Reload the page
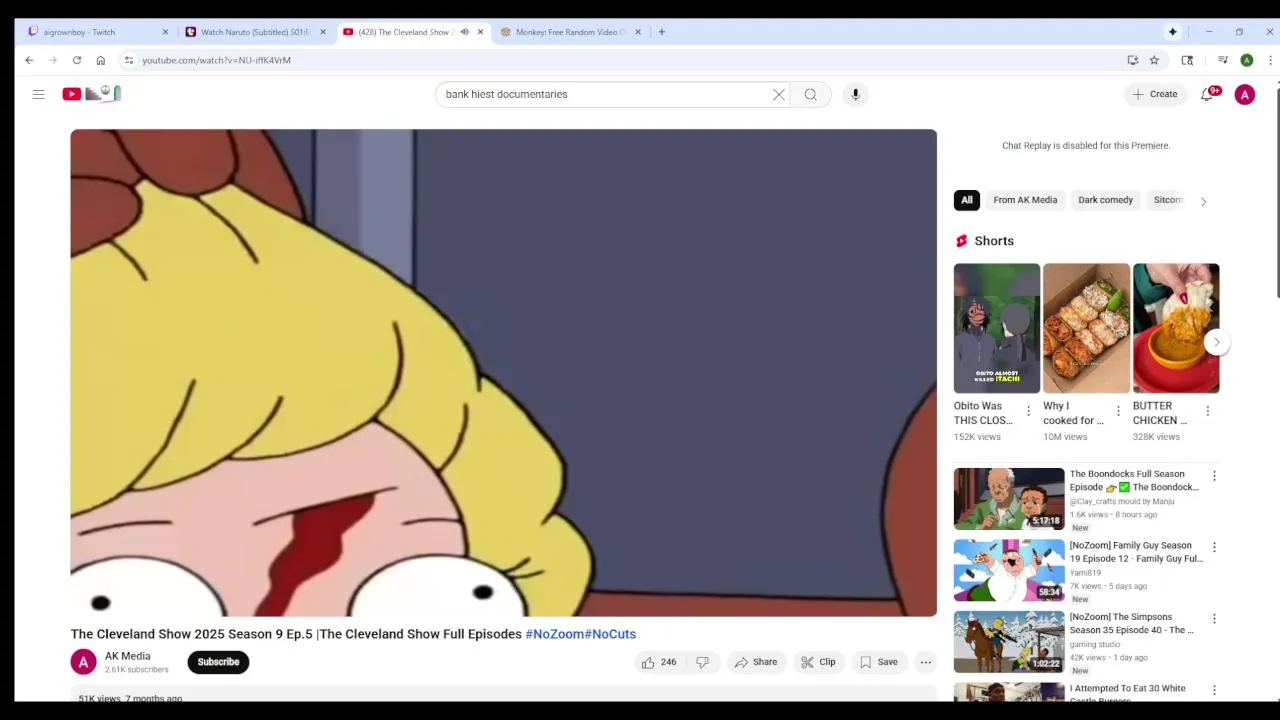Screen dimensions: 1280x720 76,60
